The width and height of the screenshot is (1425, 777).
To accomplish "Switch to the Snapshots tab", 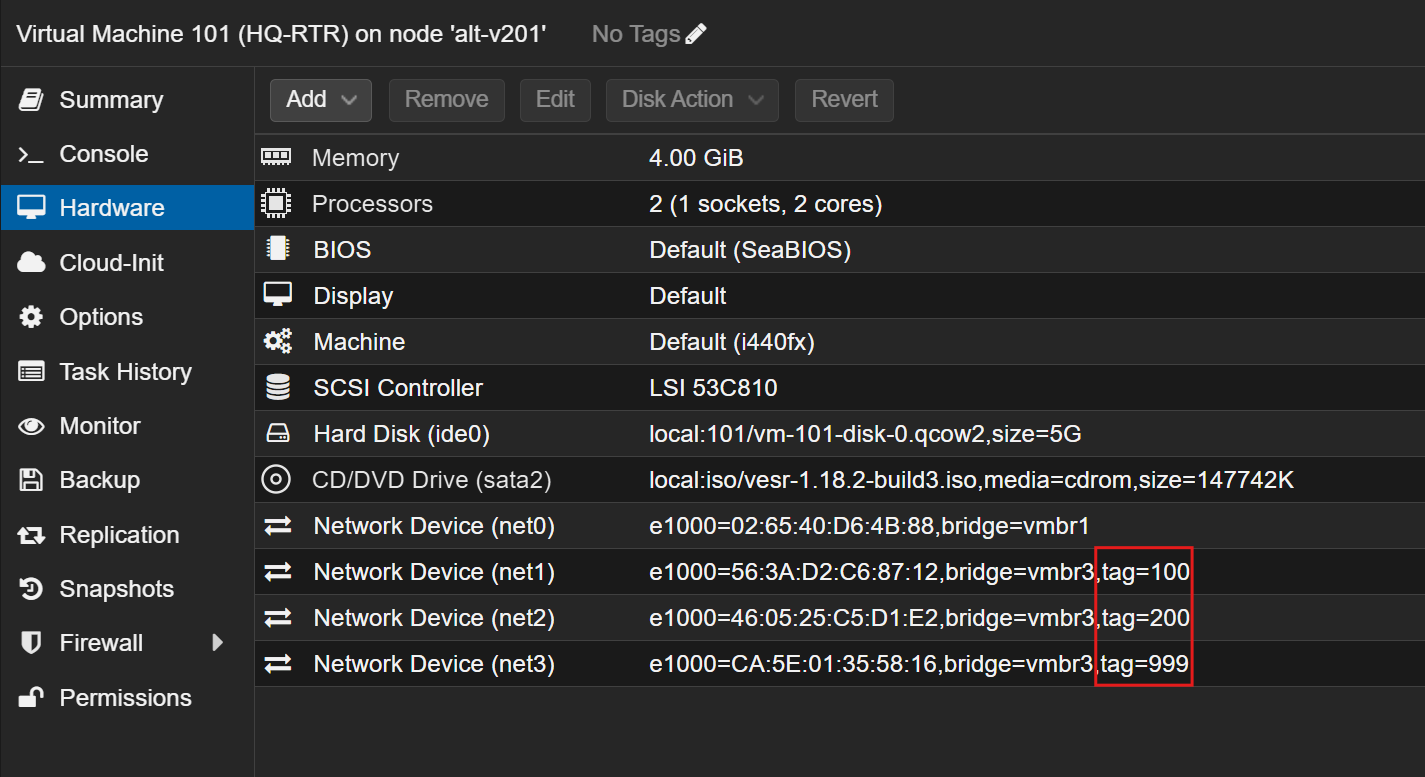I will click(x=116, y=589).
